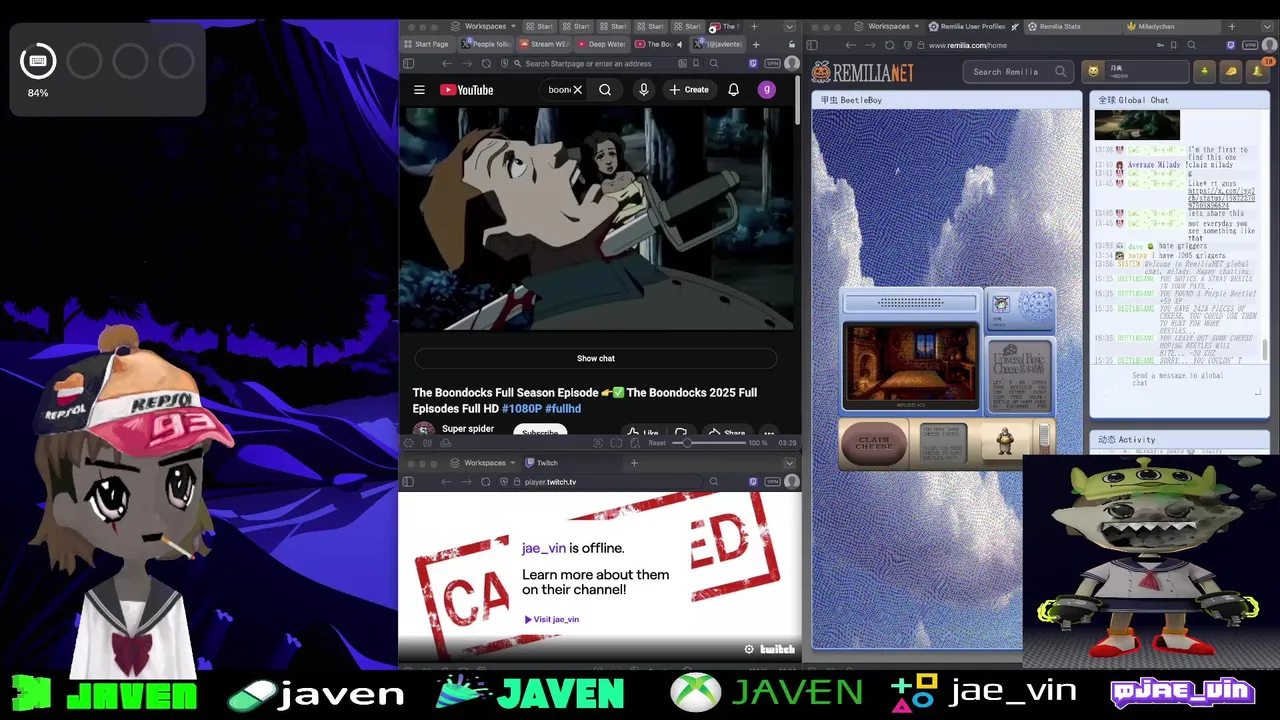Mute audio on The Boondocks tab
Screen dimensions: 1280x720
[679, 44]
